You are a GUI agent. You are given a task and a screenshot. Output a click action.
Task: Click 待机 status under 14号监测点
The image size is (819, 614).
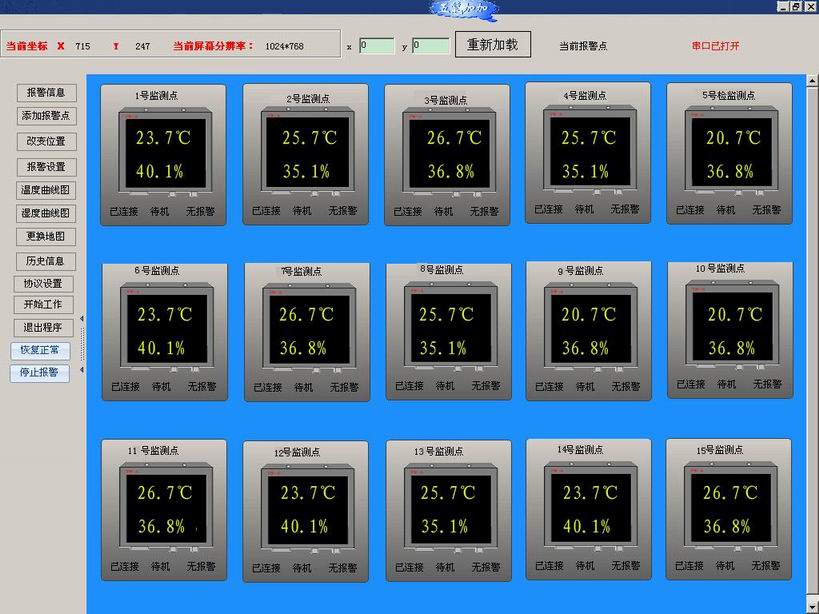(x=585, y=565)
